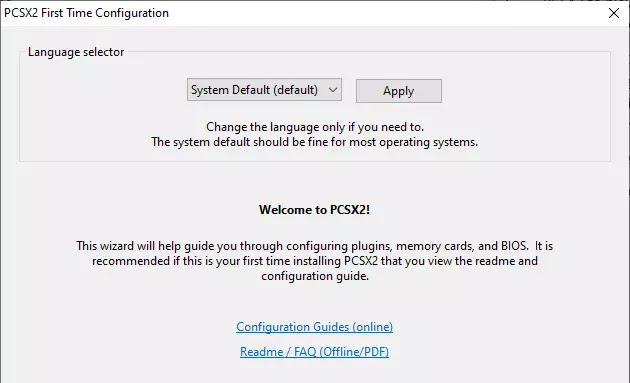
Task: Click the 'Welcome to PCSX2!' heading
Action: click(314, 210)
